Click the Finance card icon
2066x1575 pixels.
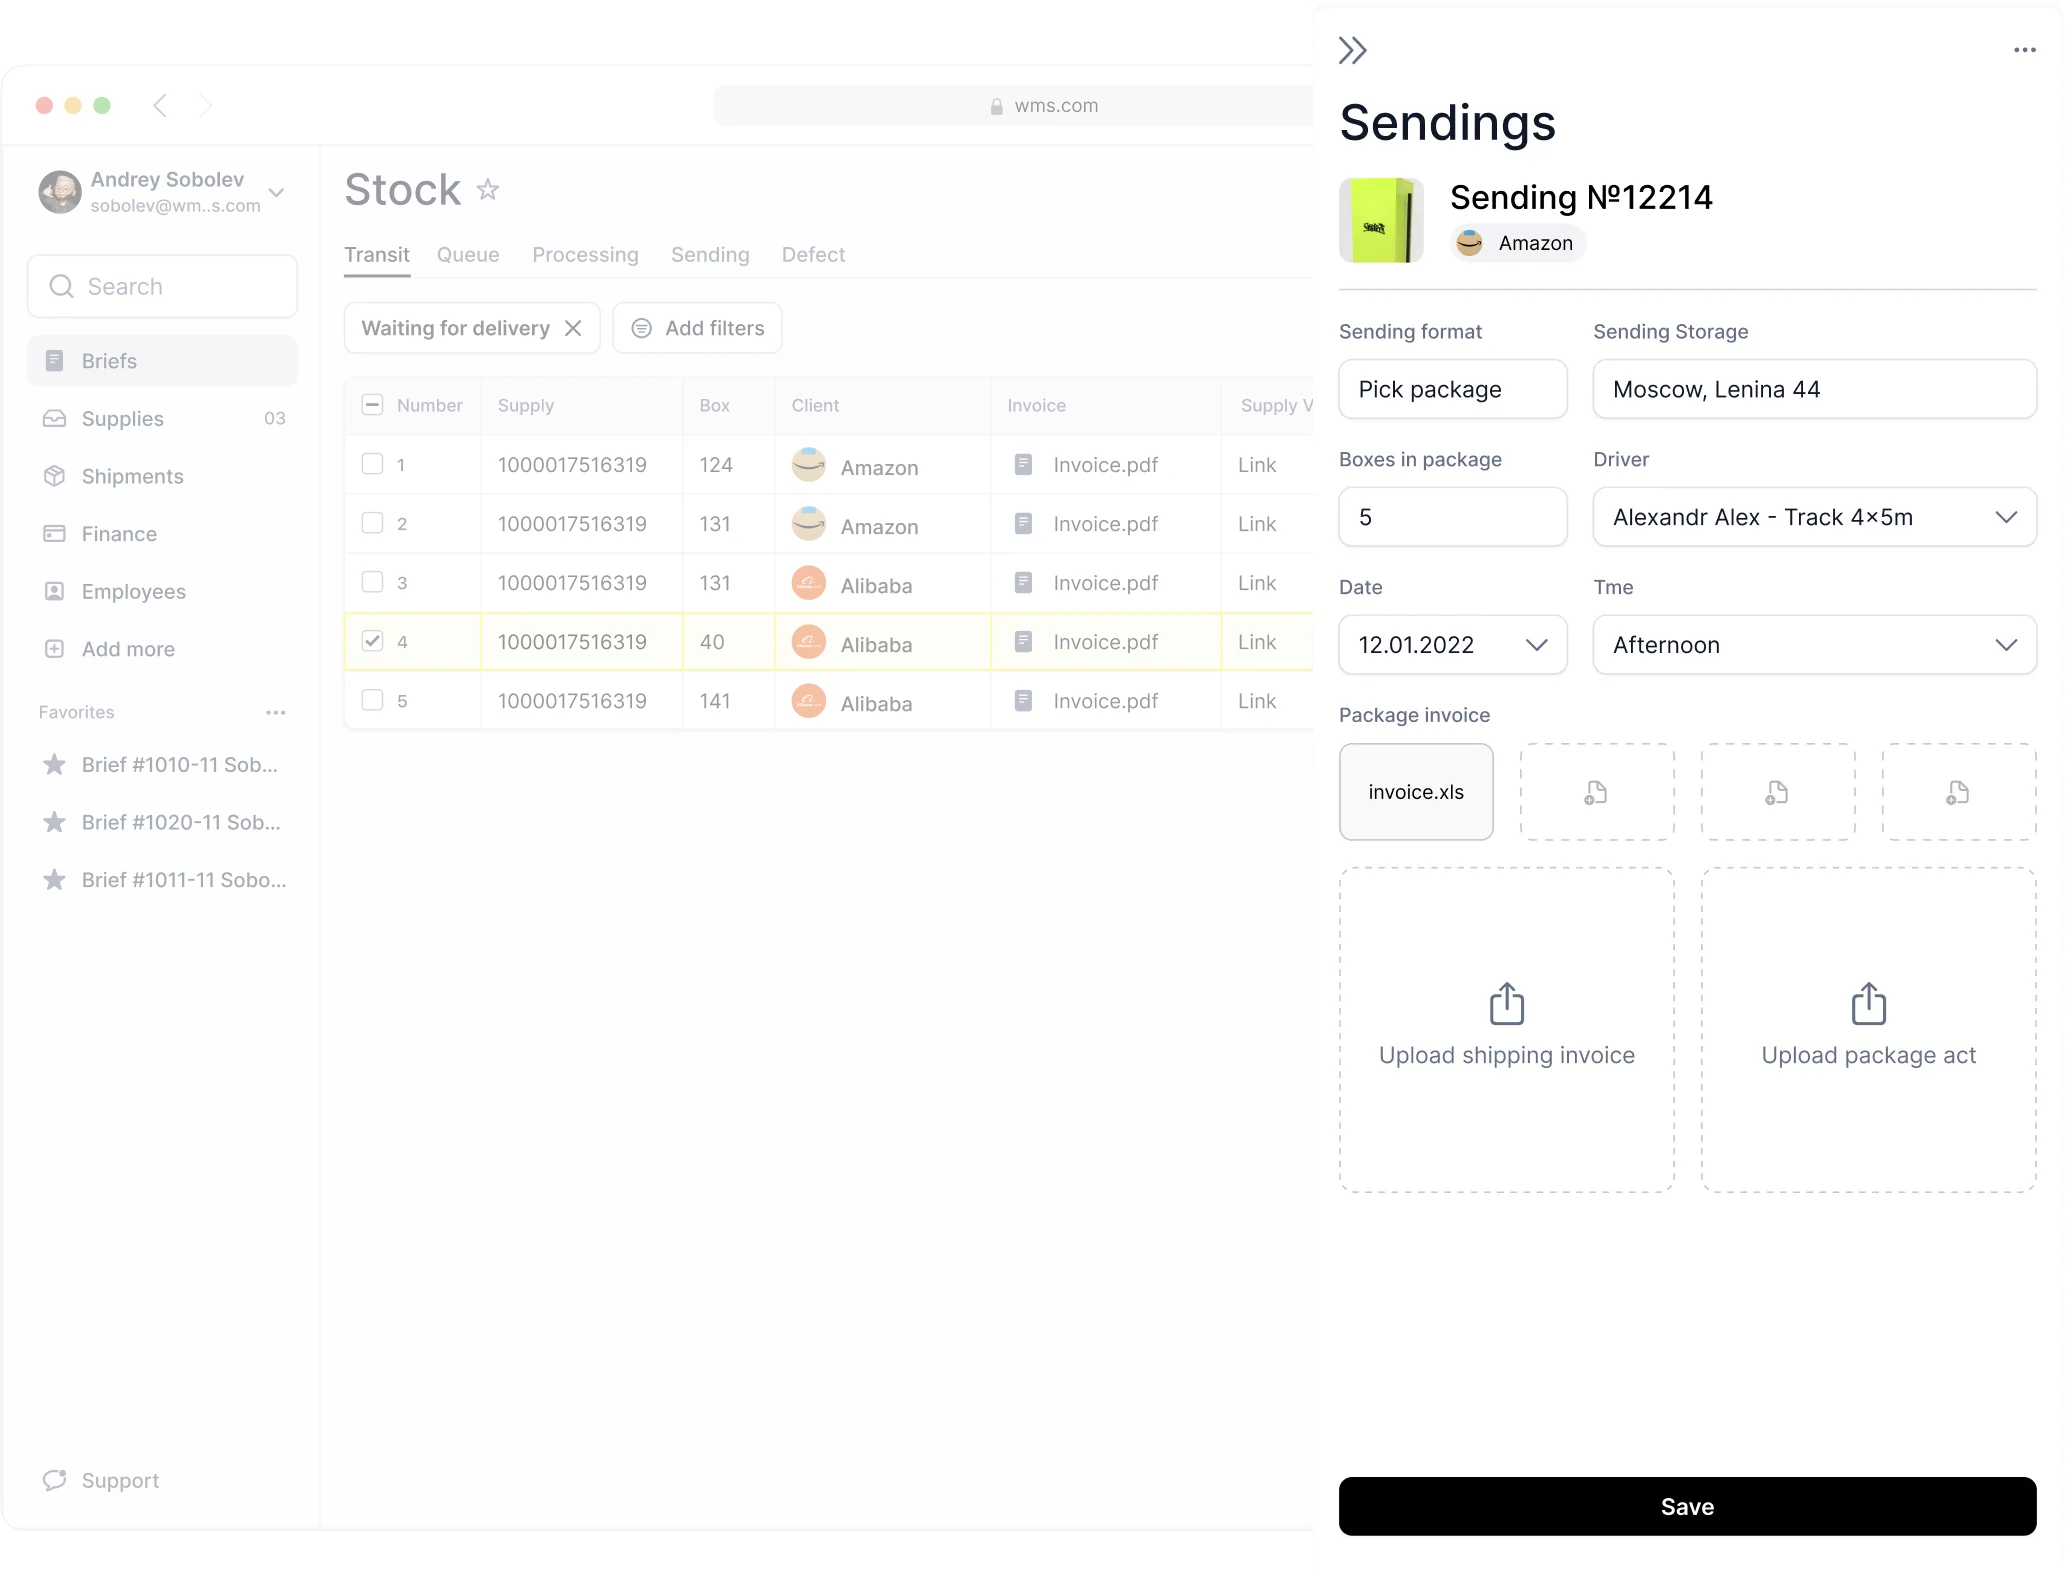coord(55,534)
